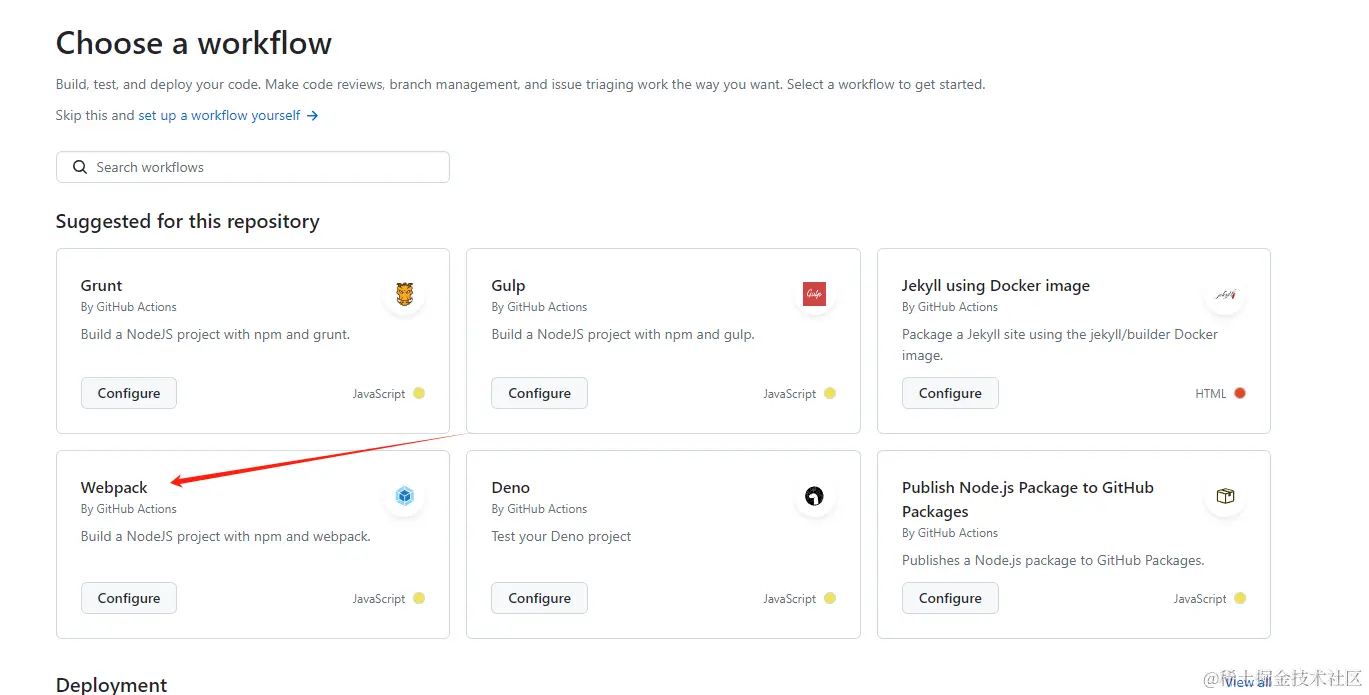Screen dimensions: 1369x695
Task: Click the red HTML language dot
Action: pos(1240,393)
